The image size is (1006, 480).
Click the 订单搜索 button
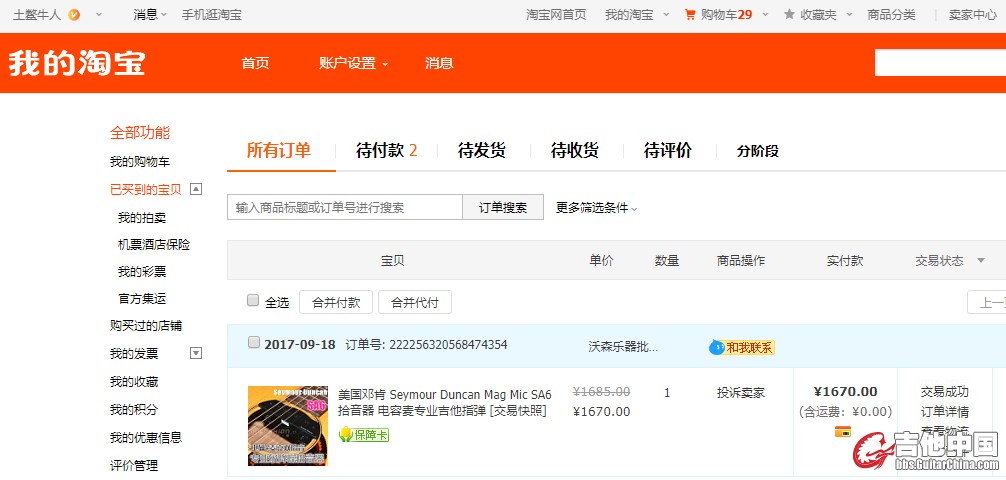pyautogui.click(x=503, y=208)
